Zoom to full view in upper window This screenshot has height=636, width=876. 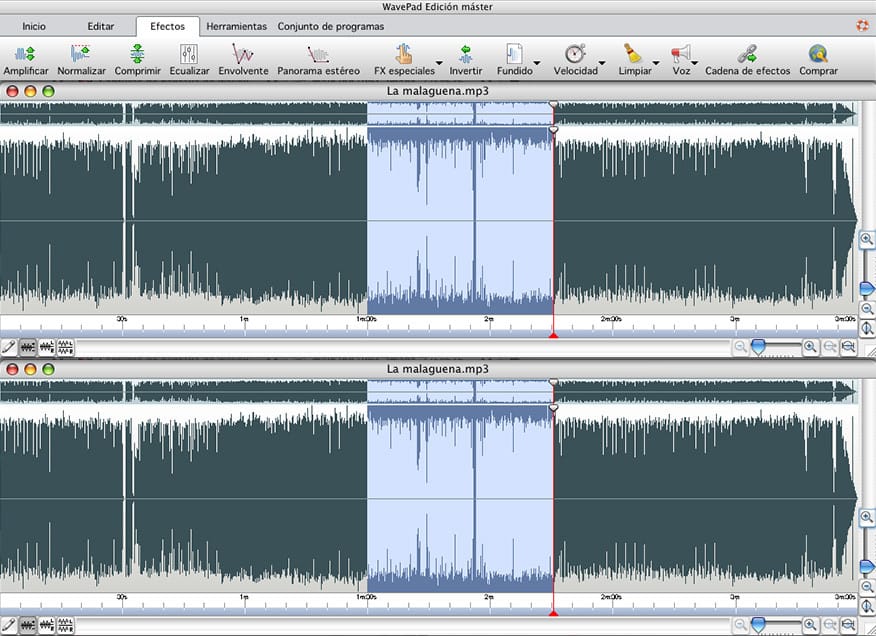(x=848, y=347)
